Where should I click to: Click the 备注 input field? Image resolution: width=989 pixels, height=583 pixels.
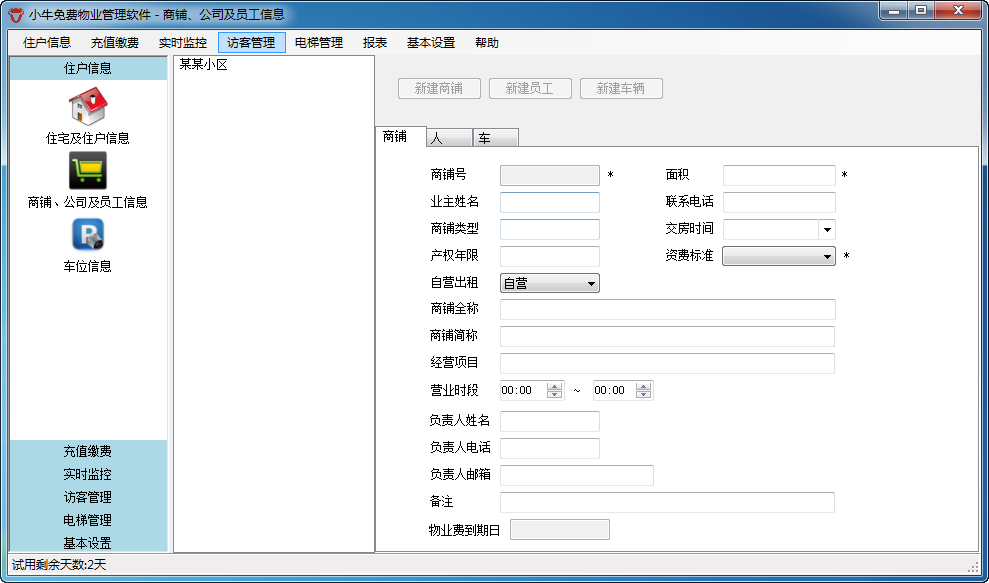click(667, 502)
